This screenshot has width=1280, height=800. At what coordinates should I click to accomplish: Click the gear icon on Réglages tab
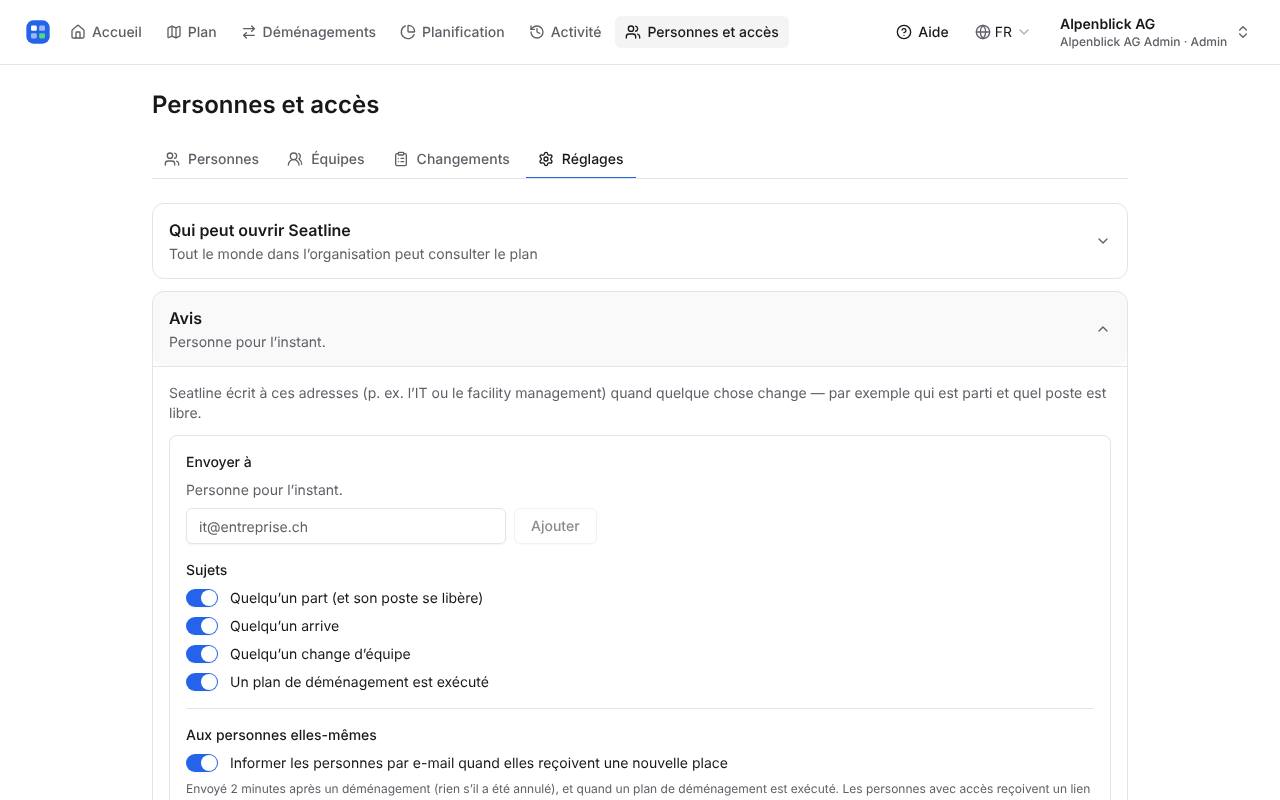546,159
